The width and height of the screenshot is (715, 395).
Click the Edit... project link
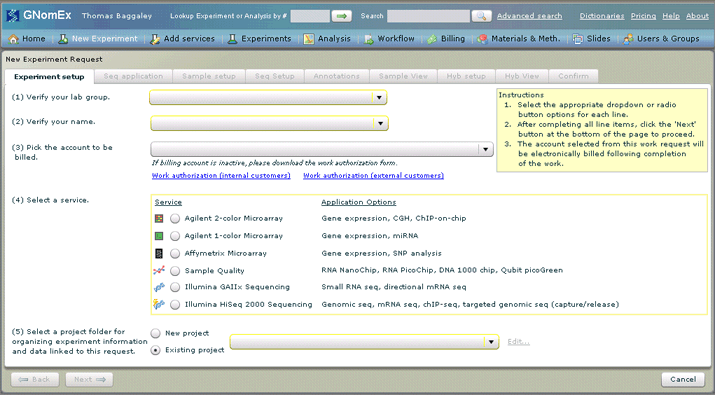pyautogui.click(x=518, y=342)
